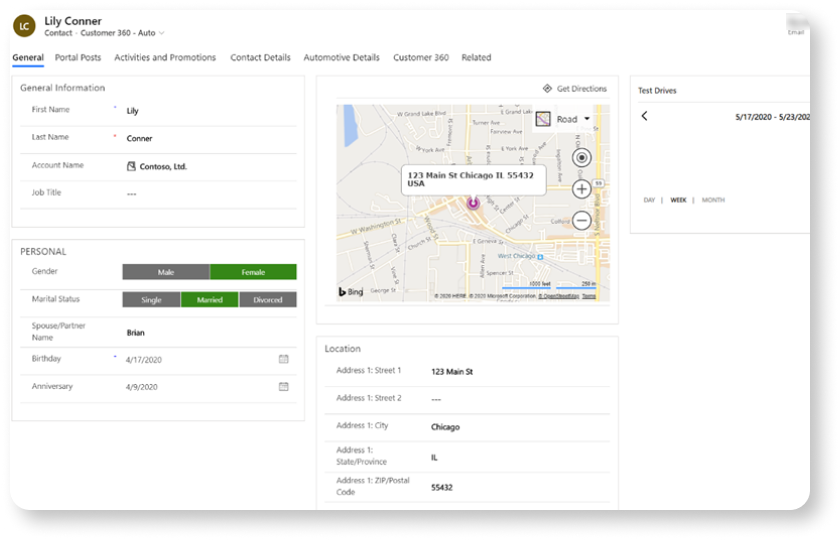
Task: Go to the Customer 360 tab
Action: coord(421,57)
